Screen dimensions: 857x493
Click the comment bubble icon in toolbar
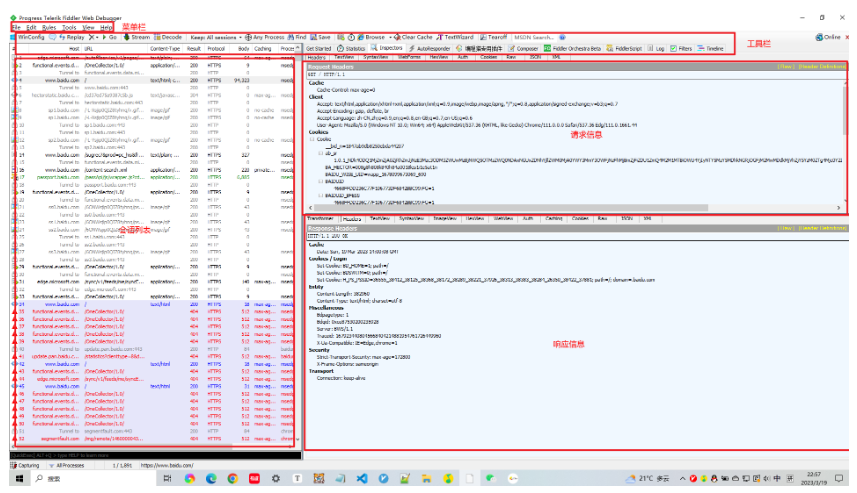coord(52,37)
